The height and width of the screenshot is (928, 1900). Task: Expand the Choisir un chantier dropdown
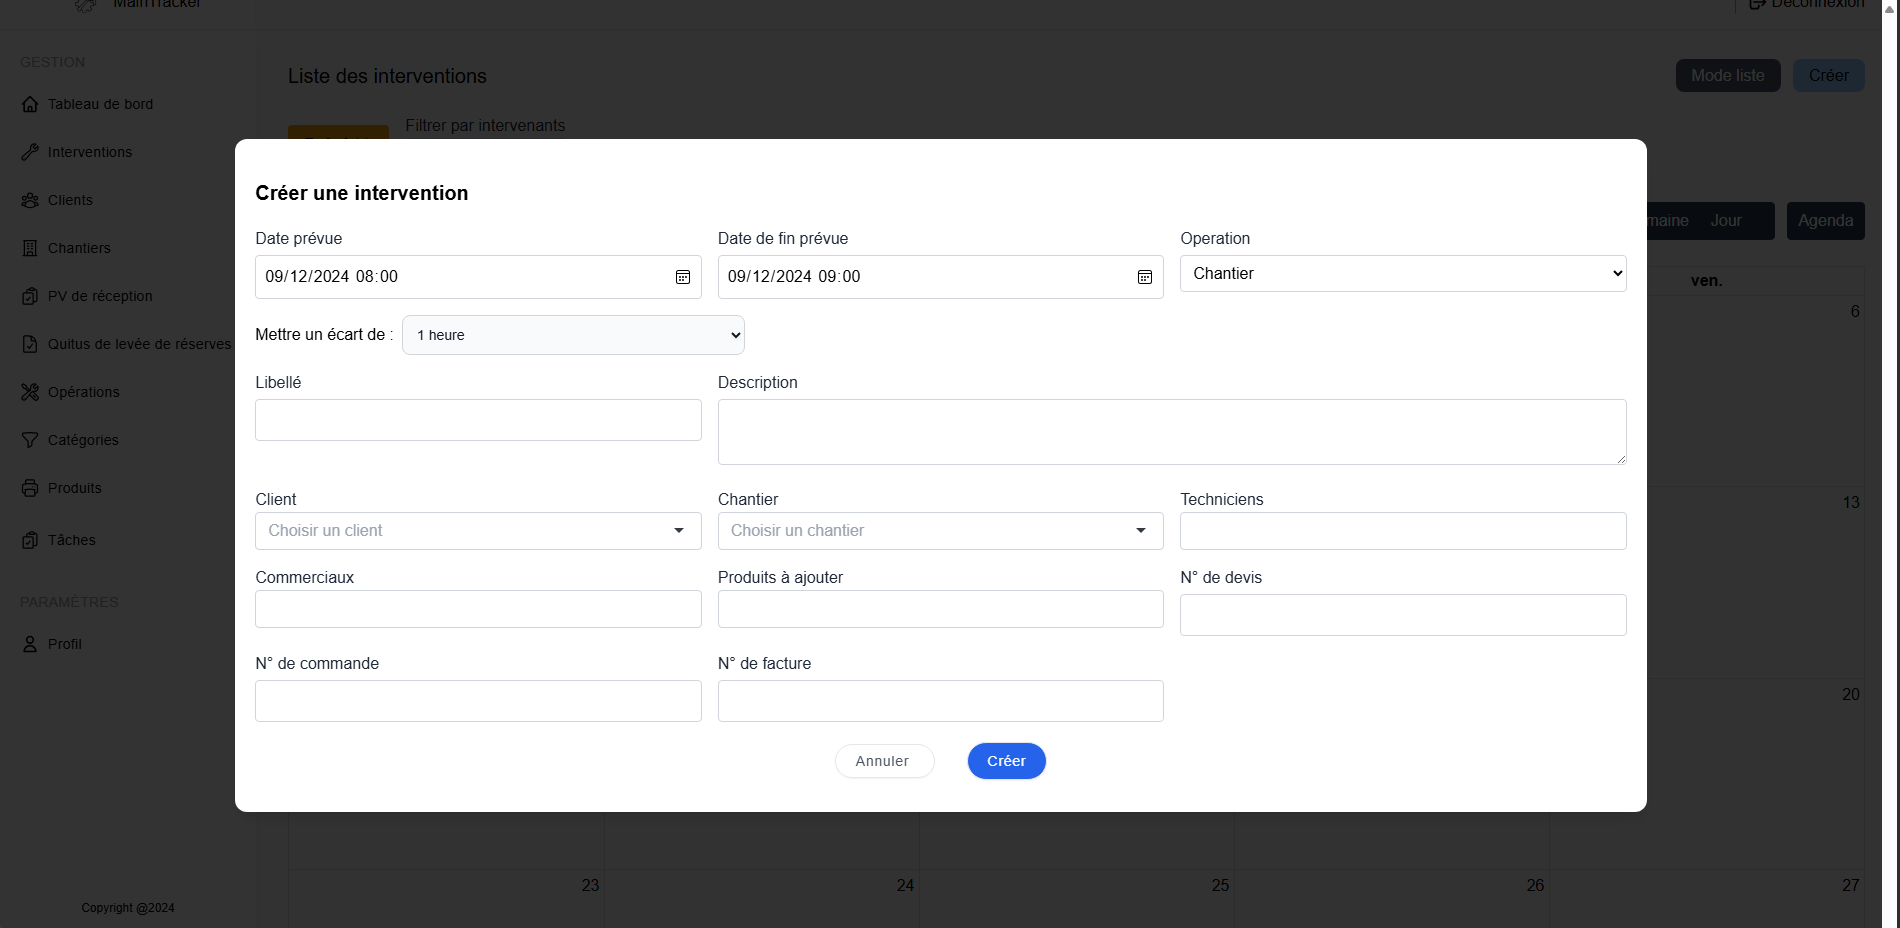[x=940, y=531]
